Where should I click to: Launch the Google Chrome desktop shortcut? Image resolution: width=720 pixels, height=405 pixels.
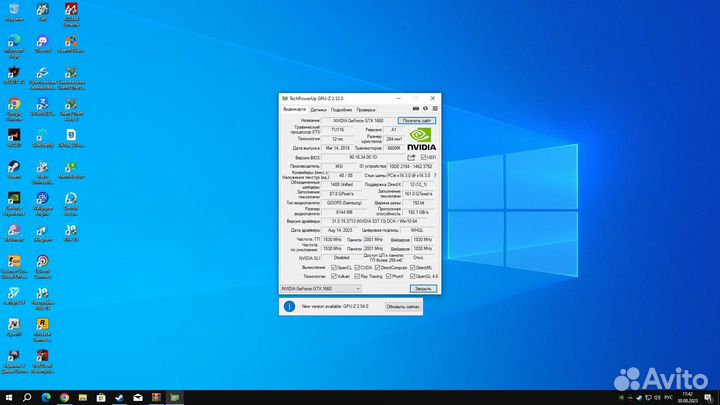point(14,109)
